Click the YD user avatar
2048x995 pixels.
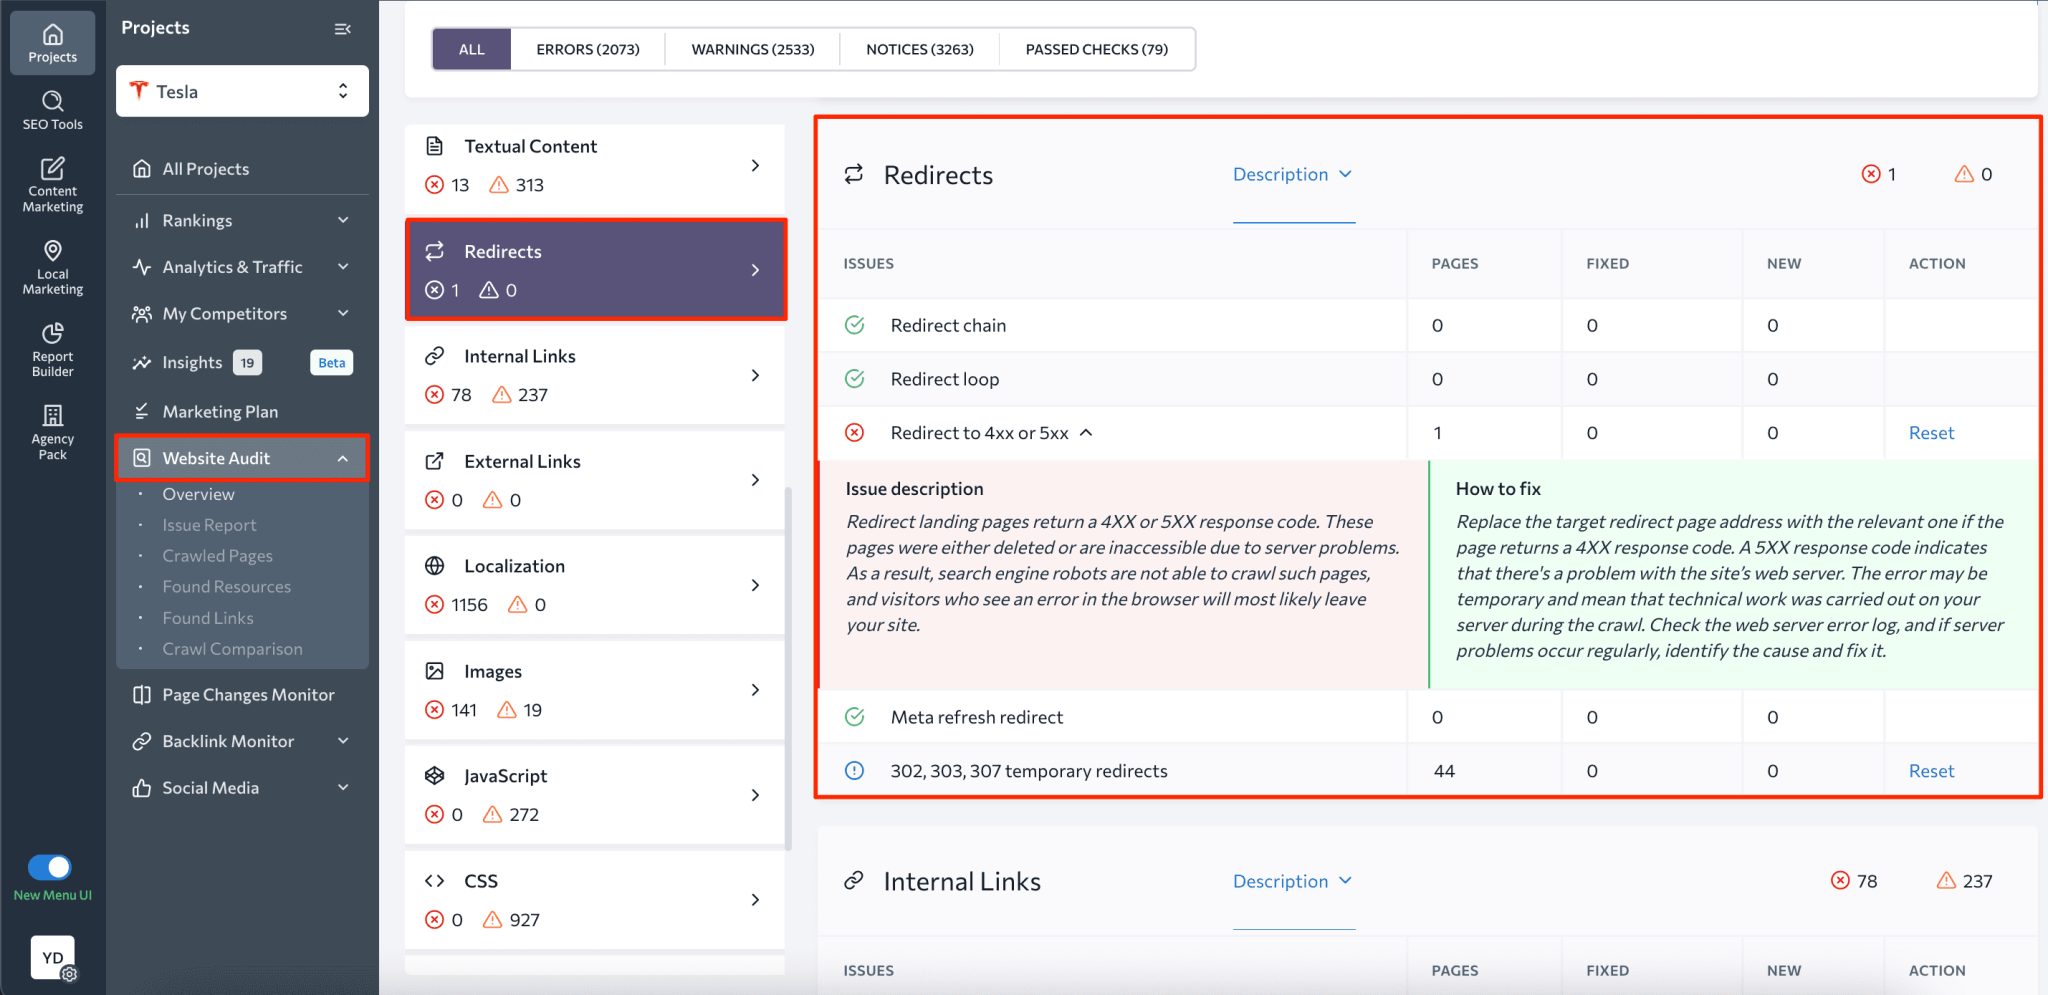coord(52,957)
